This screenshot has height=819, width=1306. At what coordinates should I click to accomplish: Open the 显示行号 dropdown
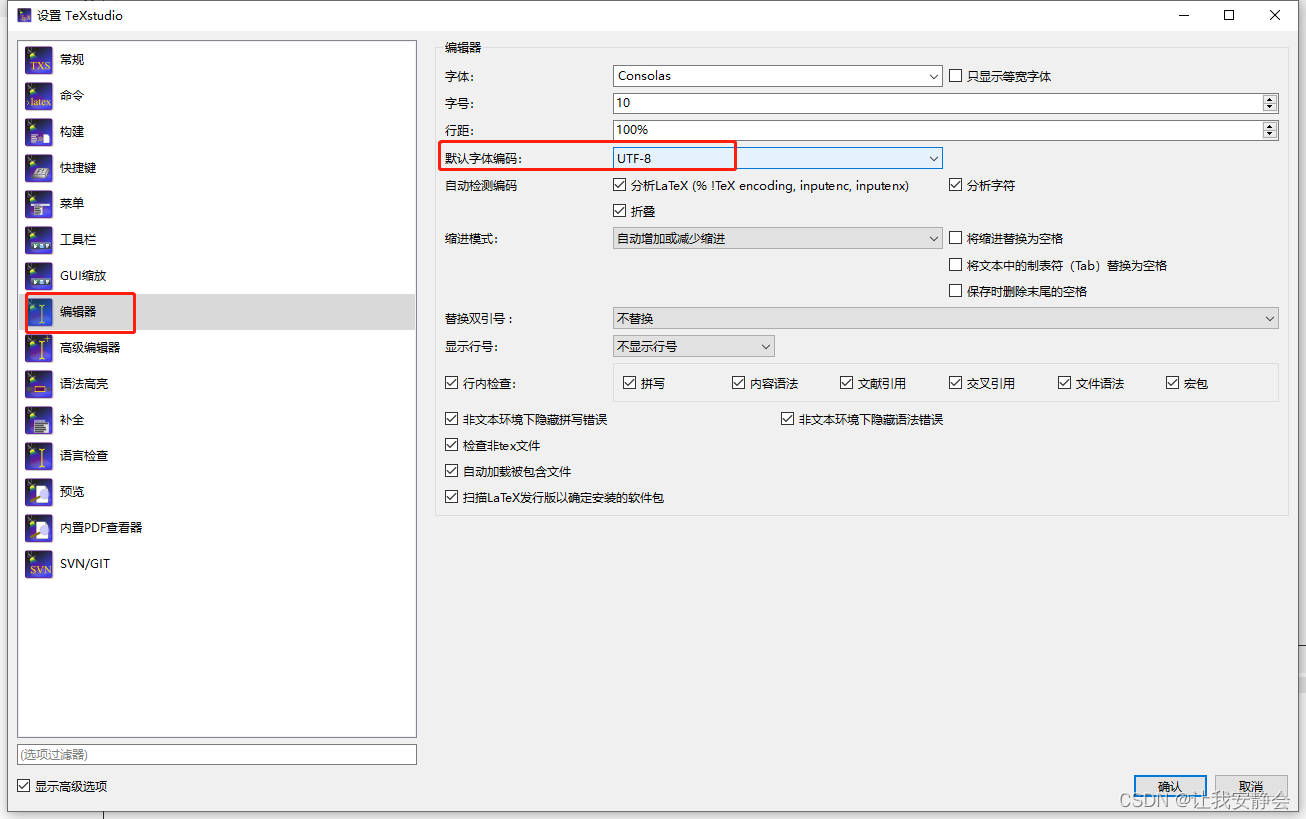(693, 346)
